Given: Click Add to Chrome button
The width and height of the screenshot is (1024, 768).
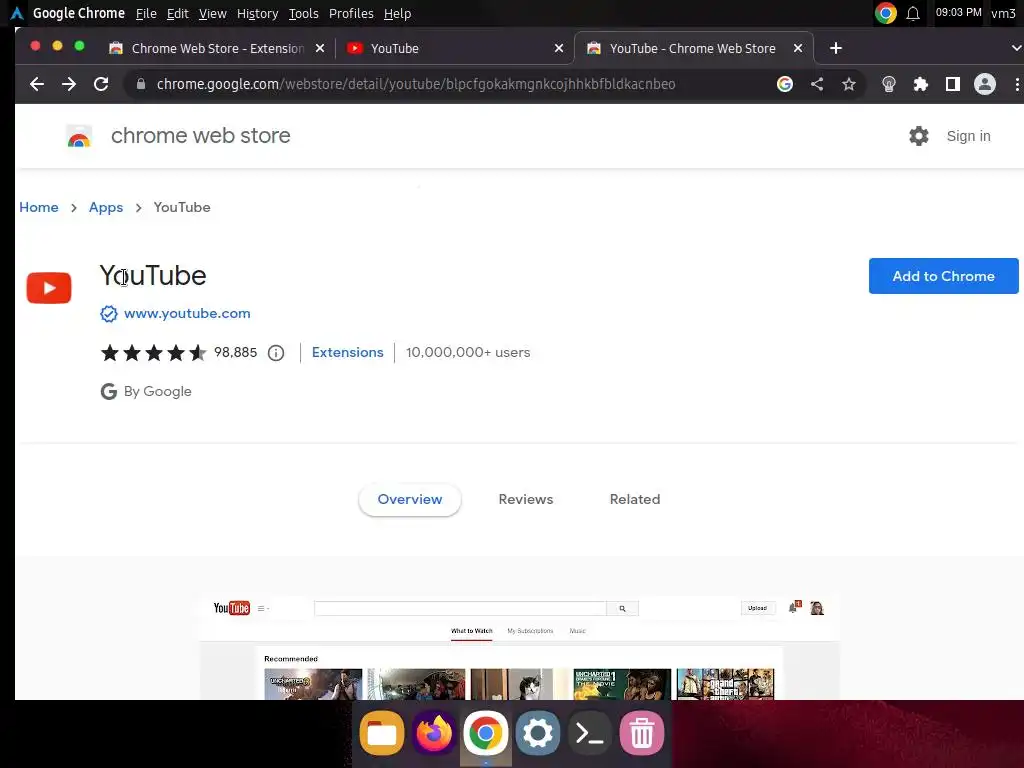Looking at the screenshot, I should 943,276.
